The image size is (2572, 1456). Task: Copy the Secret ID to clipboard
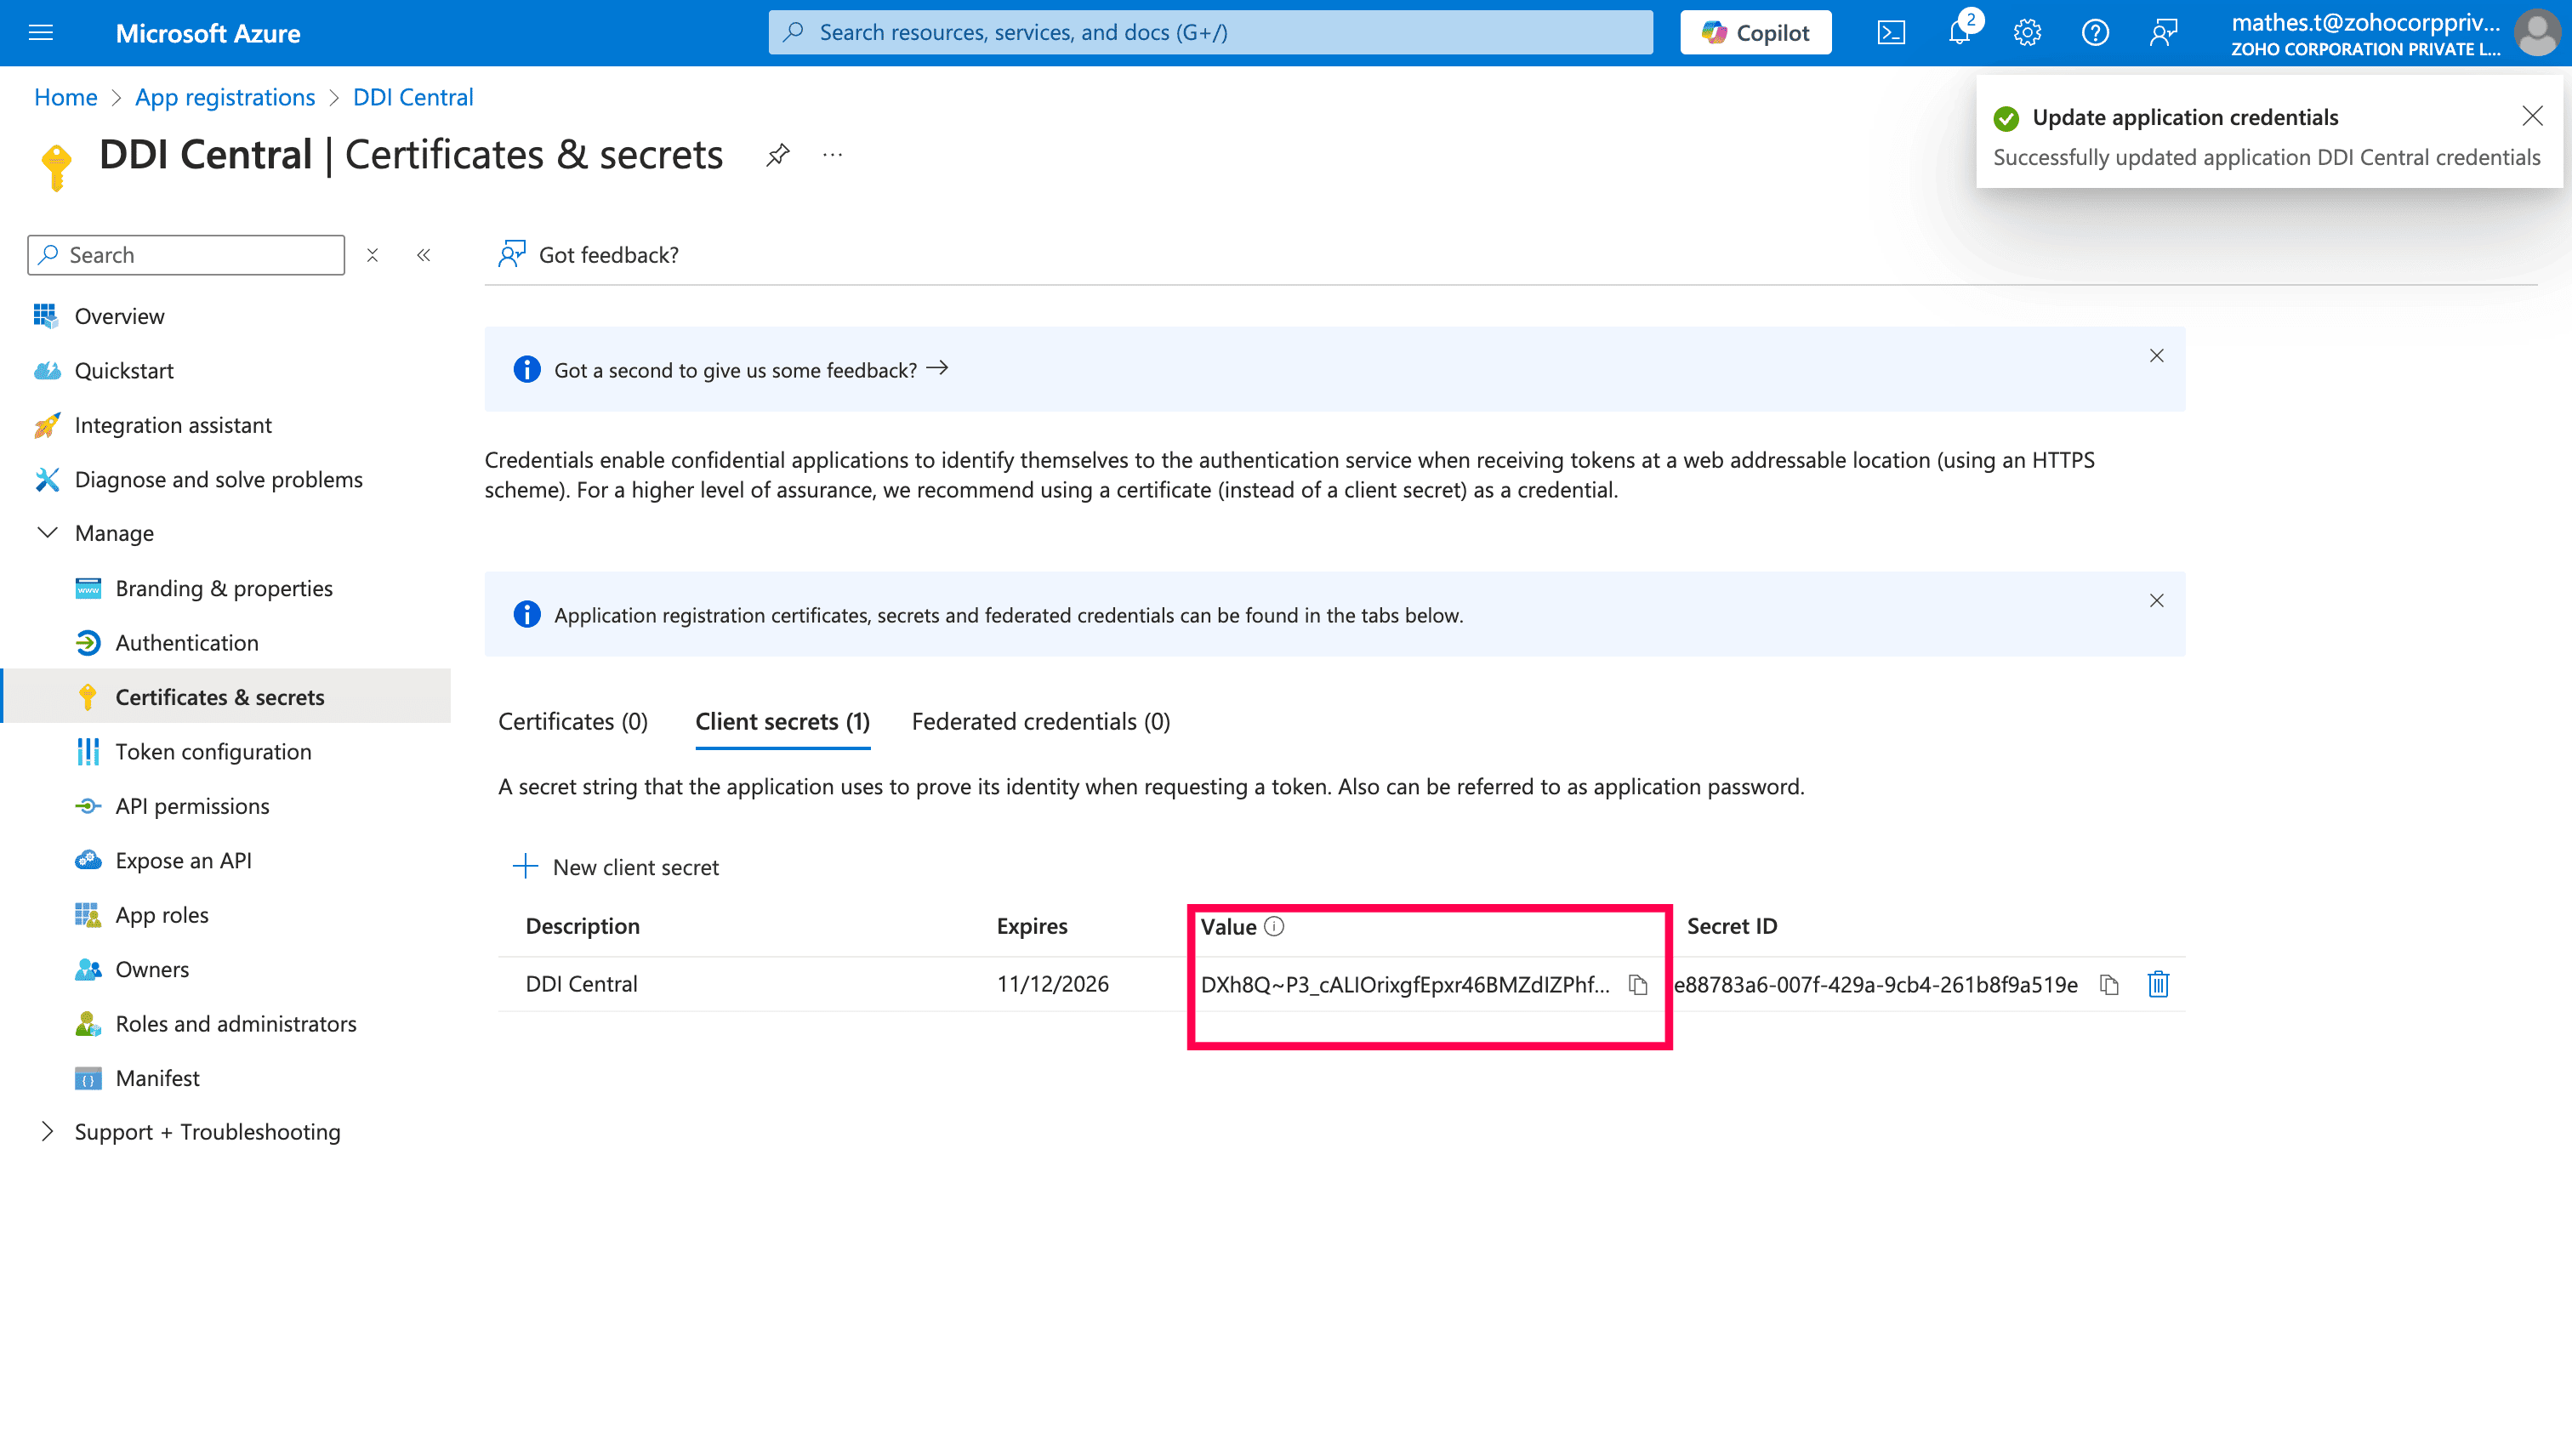[2109, 985]
